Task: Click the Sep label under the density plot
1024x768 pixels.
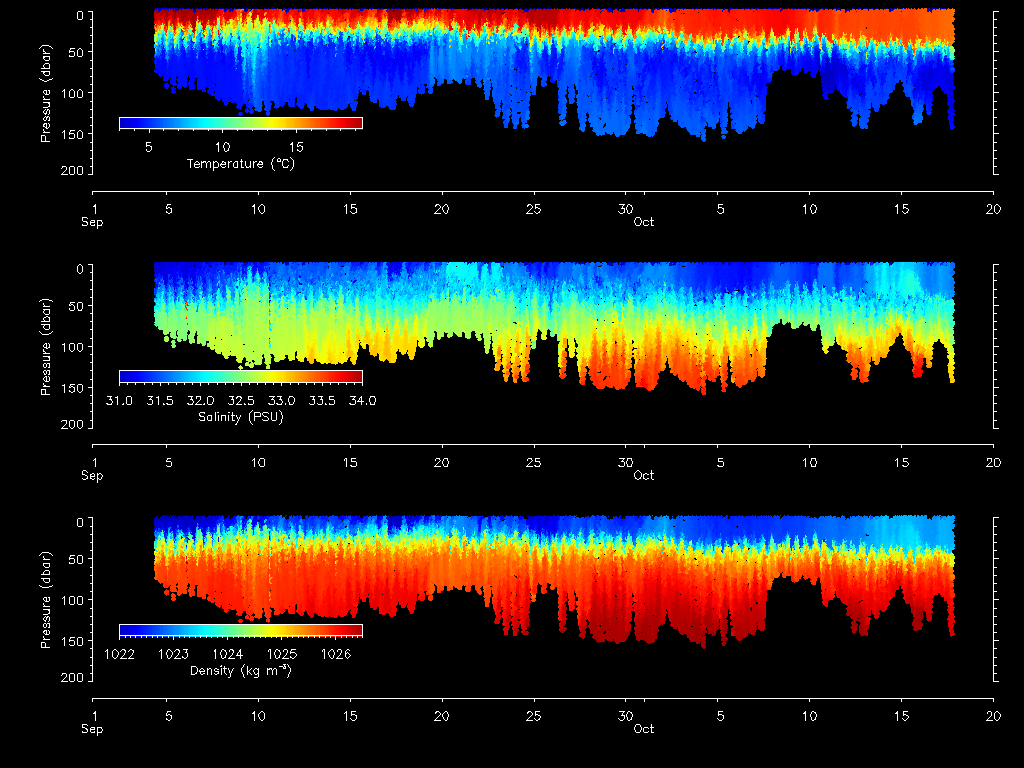Action: click(92, 729)
